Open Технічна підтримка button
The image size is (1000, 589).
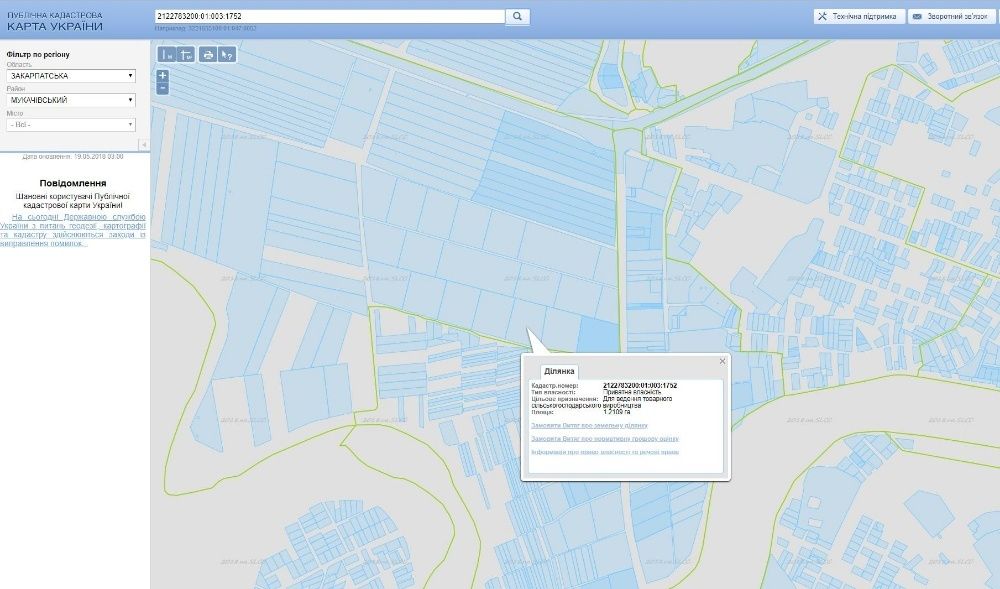[x=859, y=17]
